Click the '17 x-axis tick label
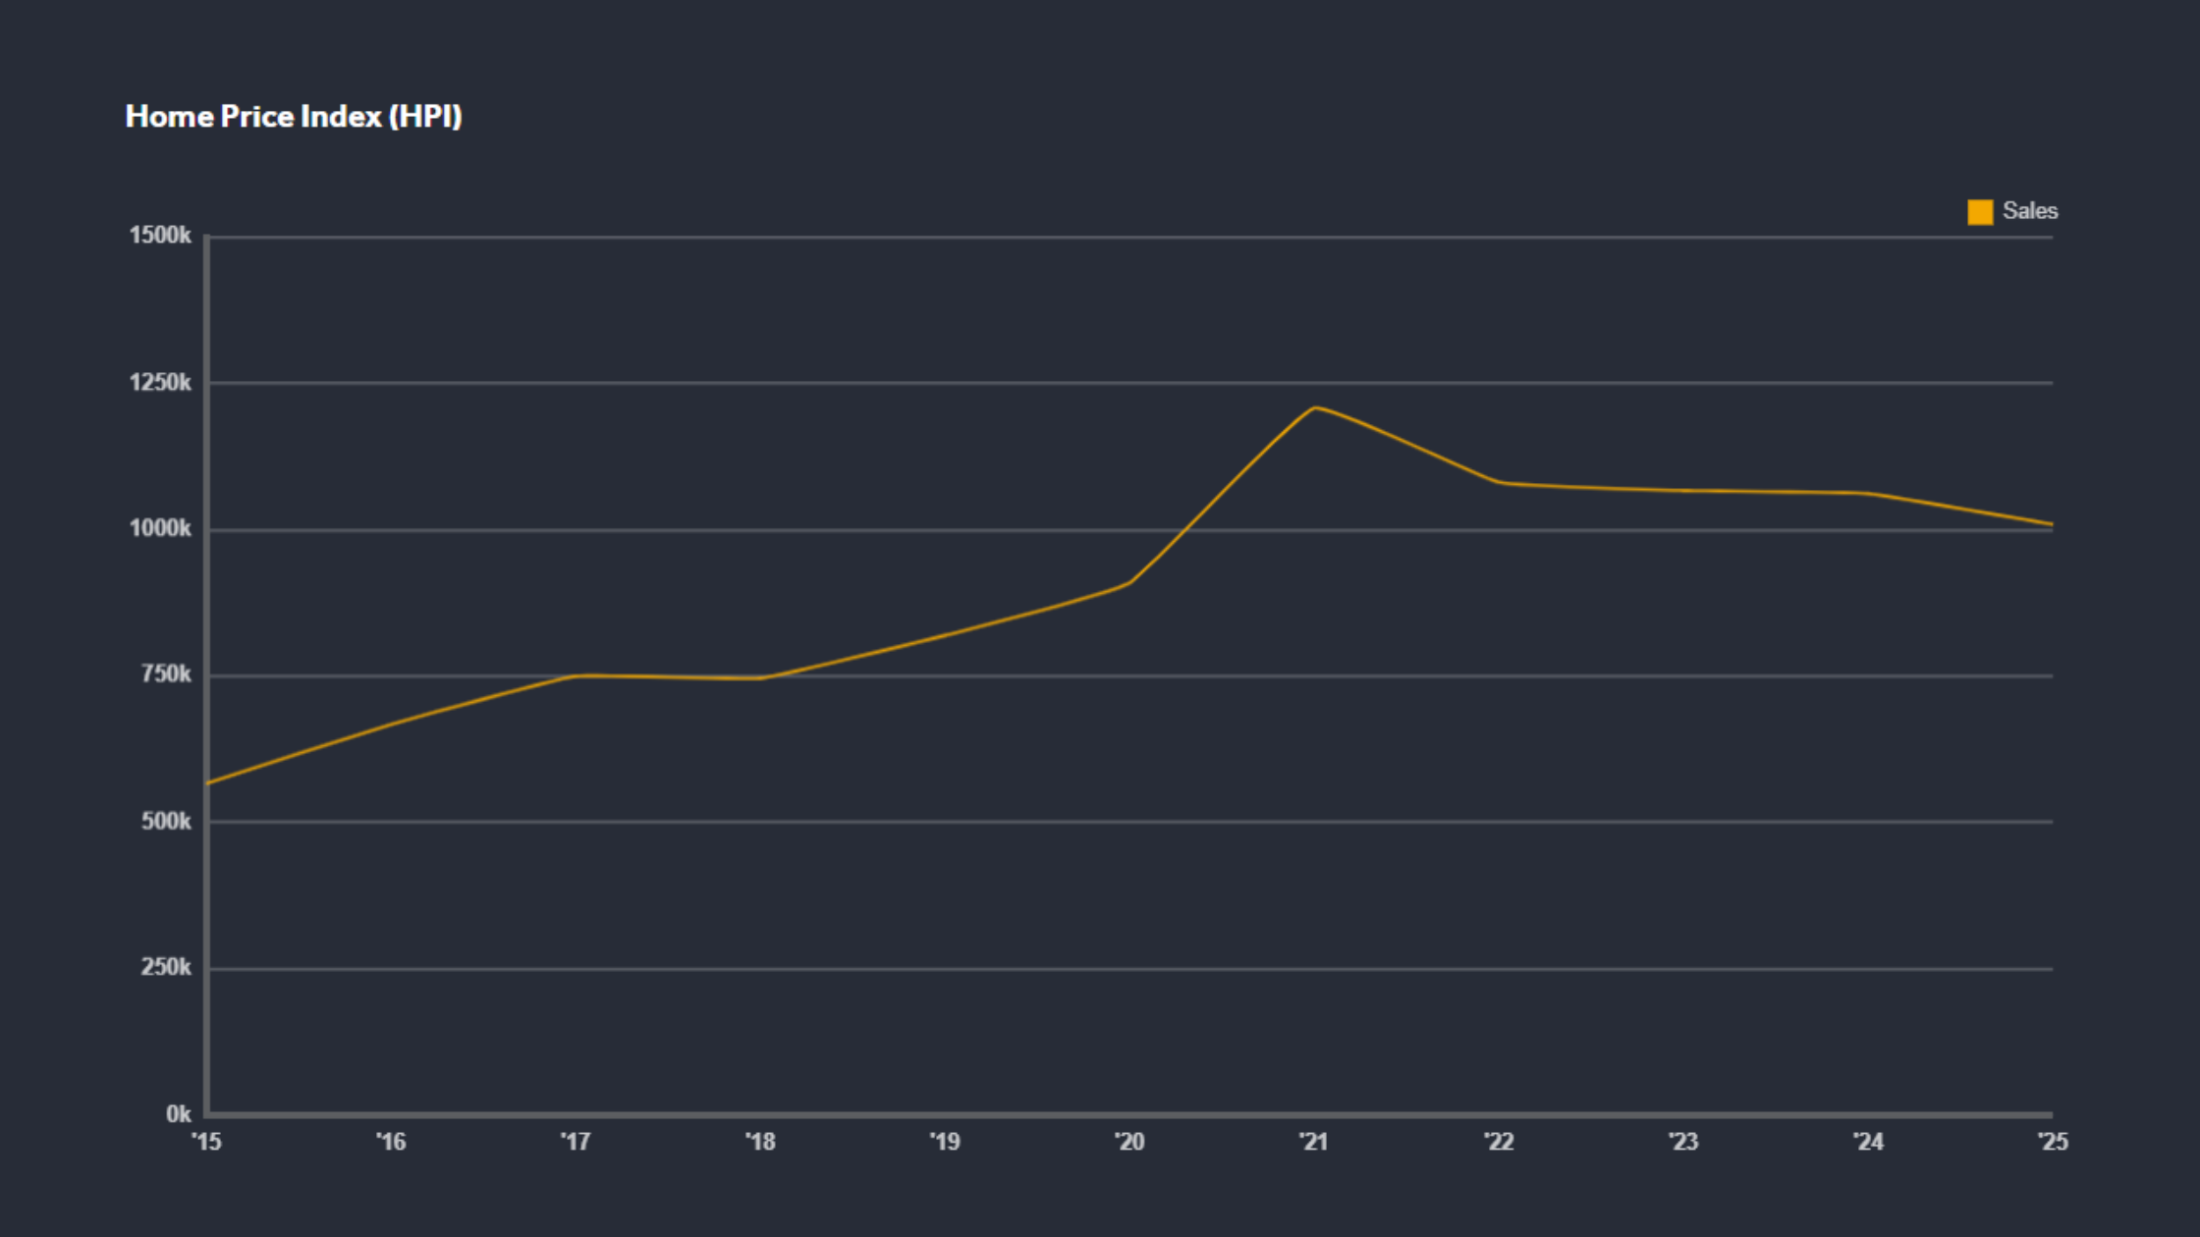This screenshot has width=2200, height=1237. pyautogui.click(x=575, y=1142)
